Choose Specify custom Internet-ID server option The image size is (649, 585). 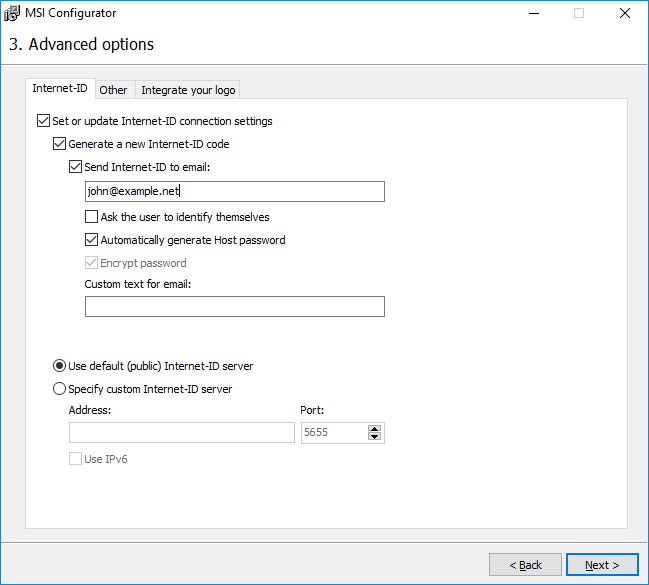(x=60, y=389)
